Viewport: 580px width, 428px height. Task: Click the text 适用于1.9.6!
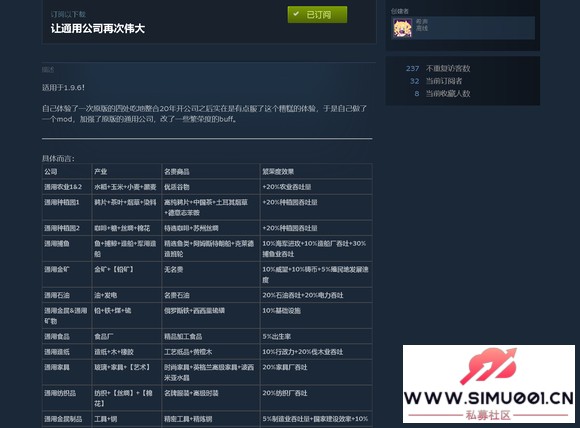(x=63, y=88)
